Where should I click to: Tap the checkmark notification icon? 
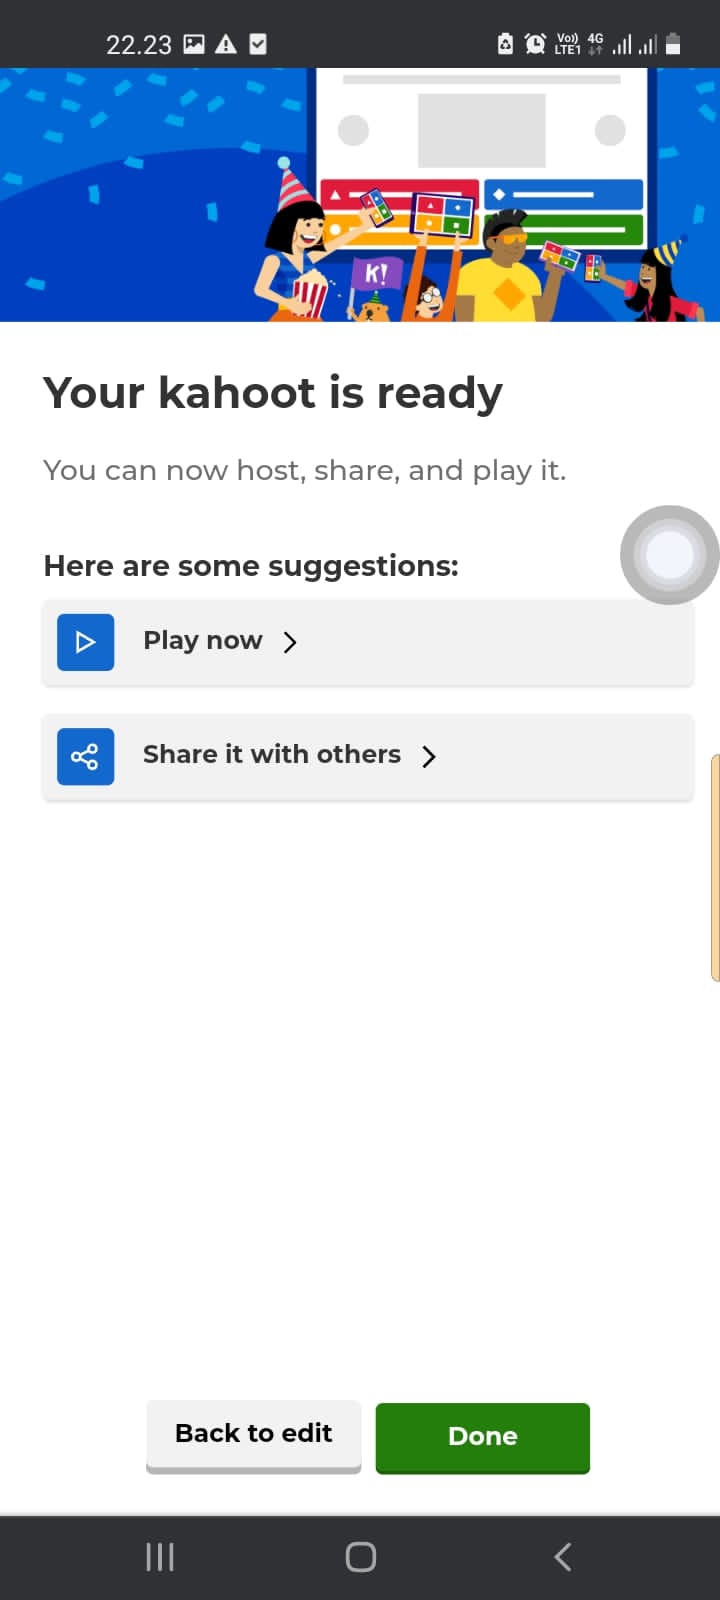coord(258,44)
